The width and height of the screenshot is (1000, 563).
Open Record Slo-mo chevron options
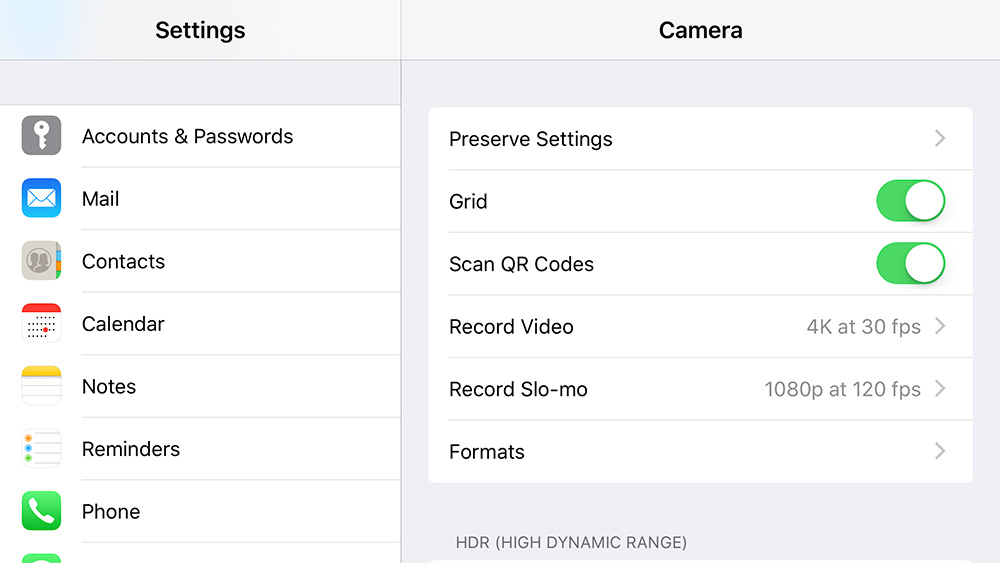[x=940, y=388]
